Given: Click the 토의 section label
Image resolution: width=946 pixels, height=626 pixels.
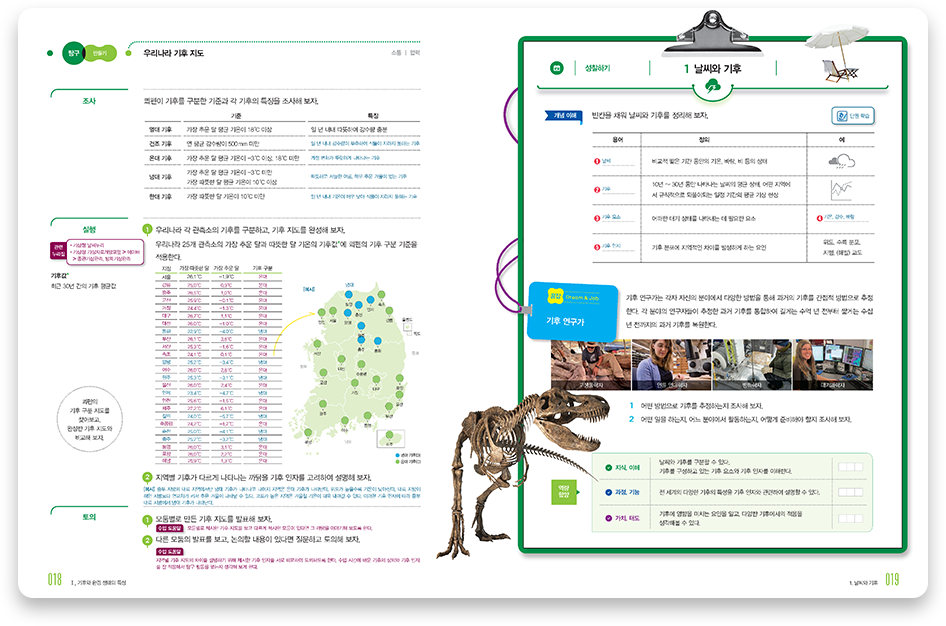Looking at the screenshot, I should [x=89, y=517].
